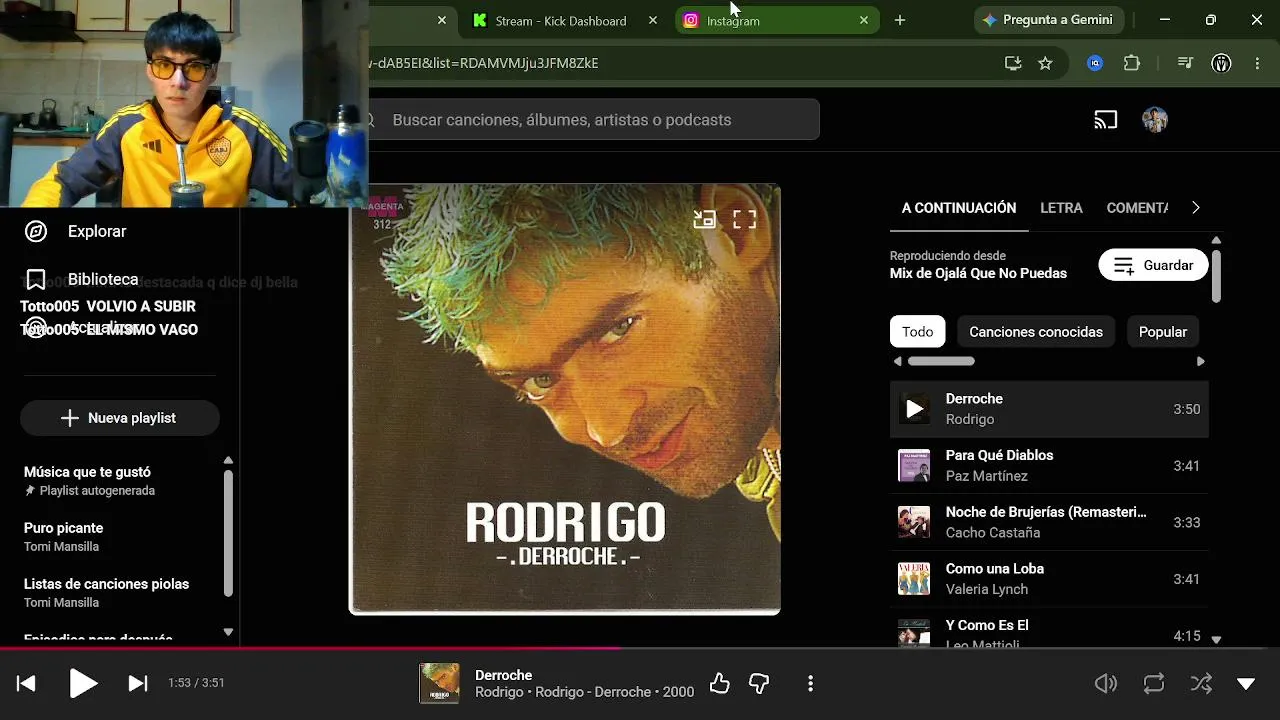Screen dimensions: 1280x720
Task: Open the now-playing album thumbnail
Action: pos(439,683)
